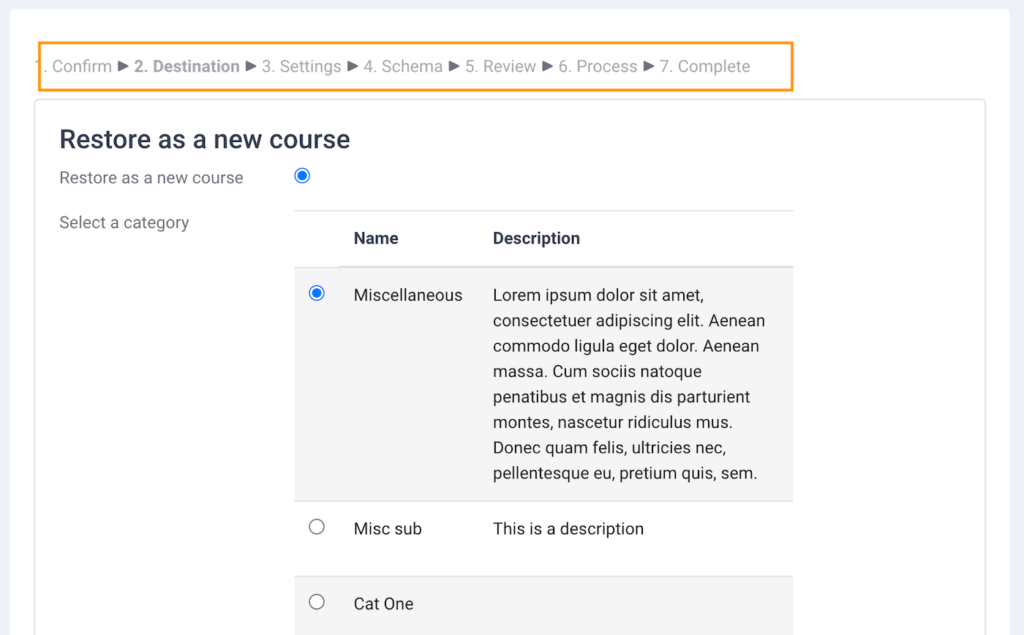Click the arrow between Settings and Schema
The height and width of the screenshot is (635, 1024).
[x=353, y=66]
